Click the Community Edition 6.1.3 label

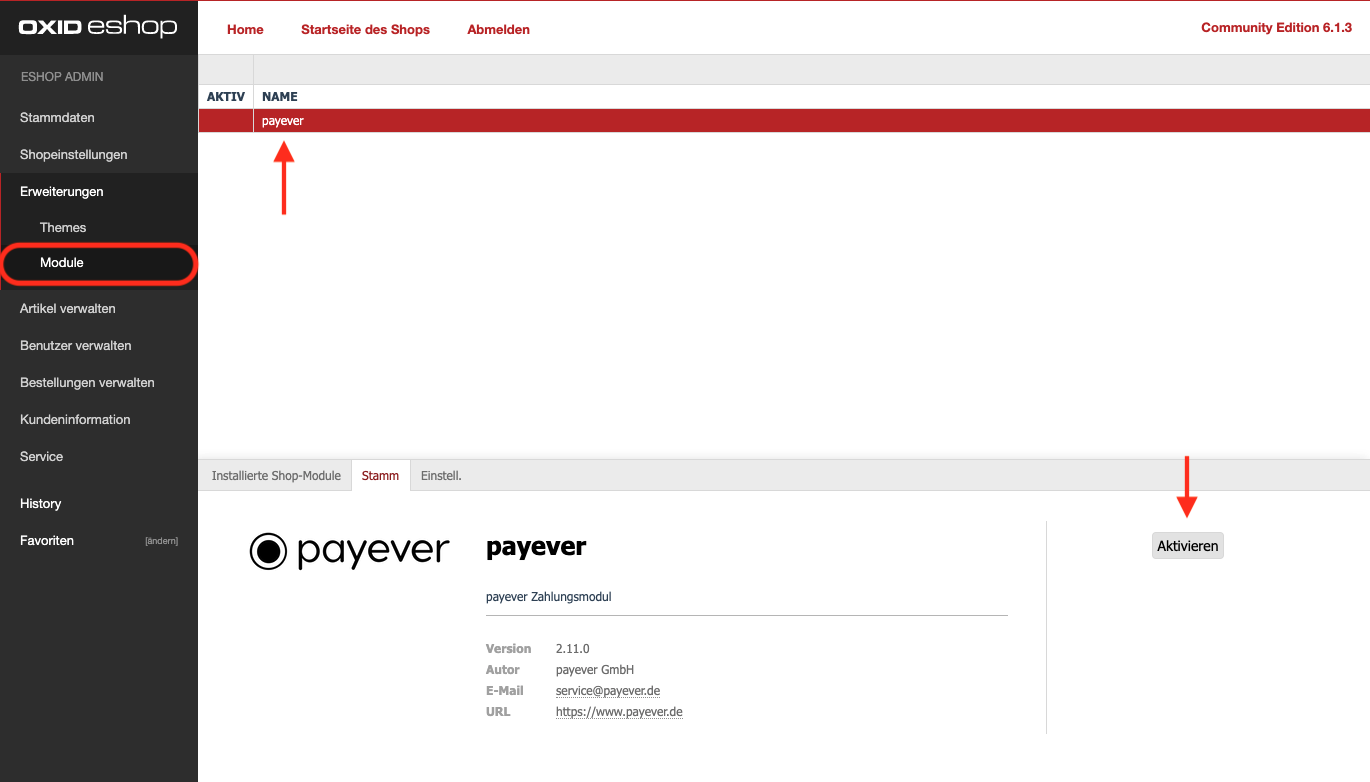pos(1277,28)
